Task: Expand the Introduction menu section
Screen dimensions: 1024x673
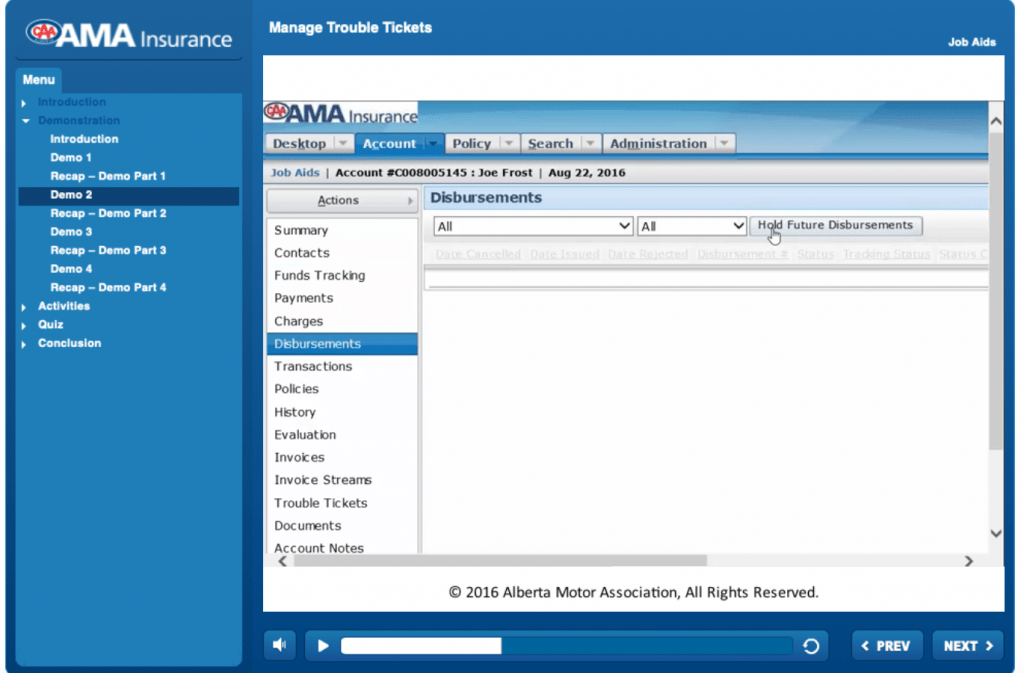Action: coord(24,103)
